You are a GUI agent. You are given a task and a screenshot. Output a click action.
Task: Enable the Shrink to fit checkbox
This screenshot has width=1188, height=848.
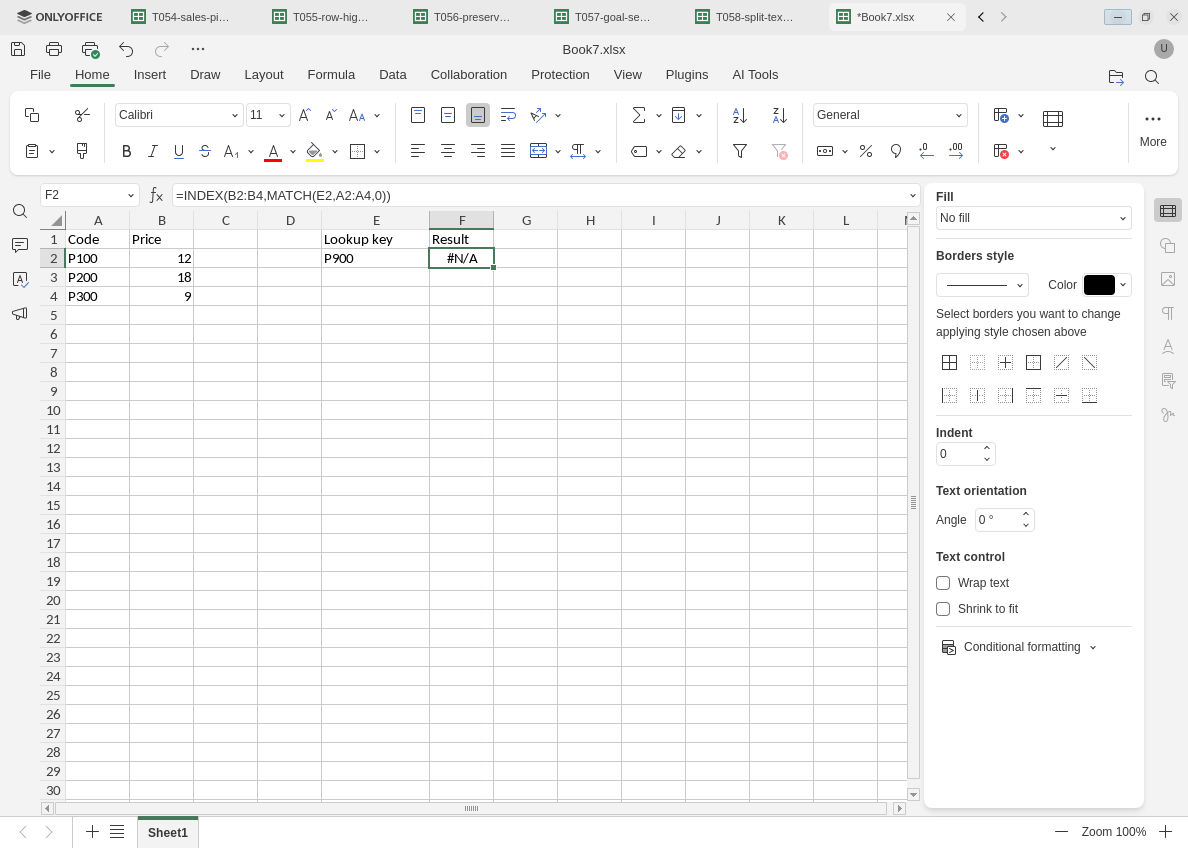coord(943,609)
